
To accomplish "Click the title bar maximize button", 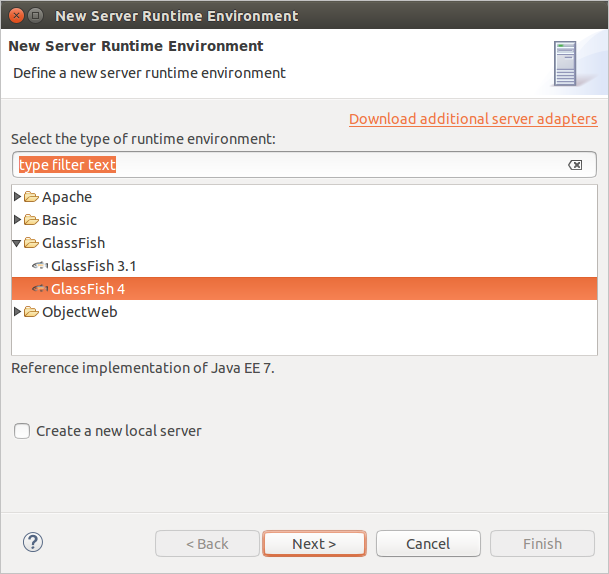I will pyautogui.click(x=36, y=16).
